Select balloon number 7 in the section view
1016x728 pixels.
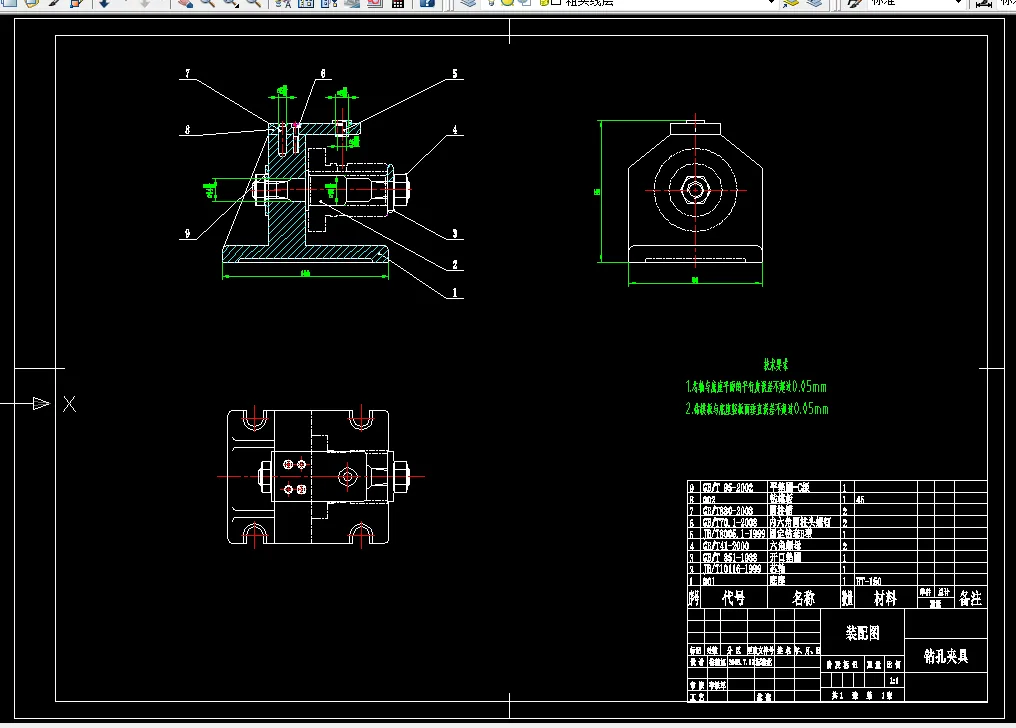[188, 74]
